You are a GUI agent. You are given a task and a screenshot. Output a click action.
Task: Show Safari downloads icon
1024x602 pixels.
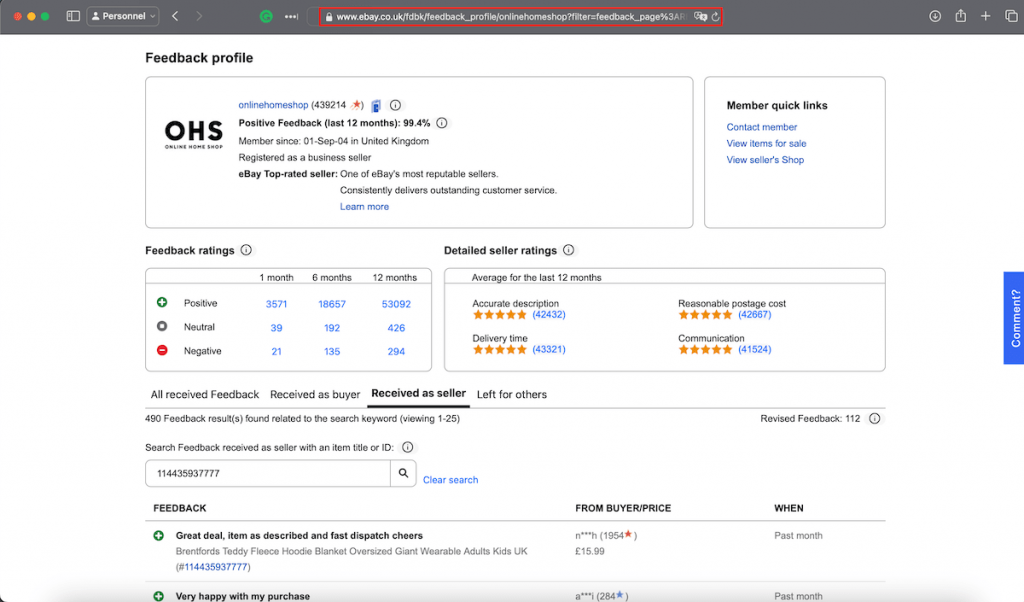tap(935, 16)
